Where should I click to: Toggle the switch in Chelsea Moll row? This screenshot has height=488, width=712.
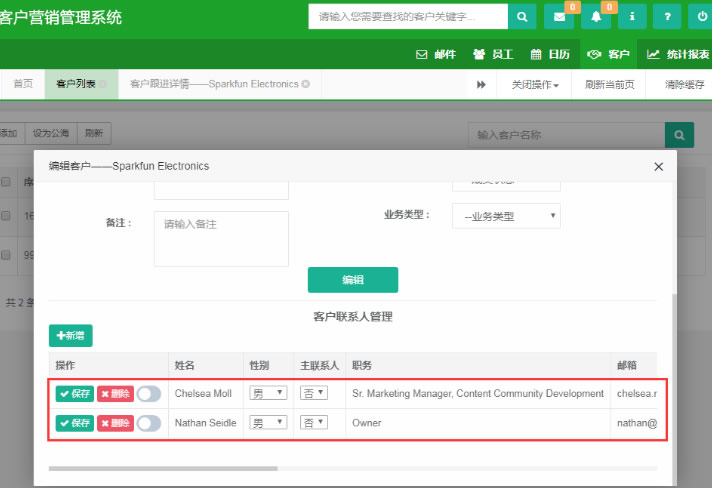[x=149, y=394]
